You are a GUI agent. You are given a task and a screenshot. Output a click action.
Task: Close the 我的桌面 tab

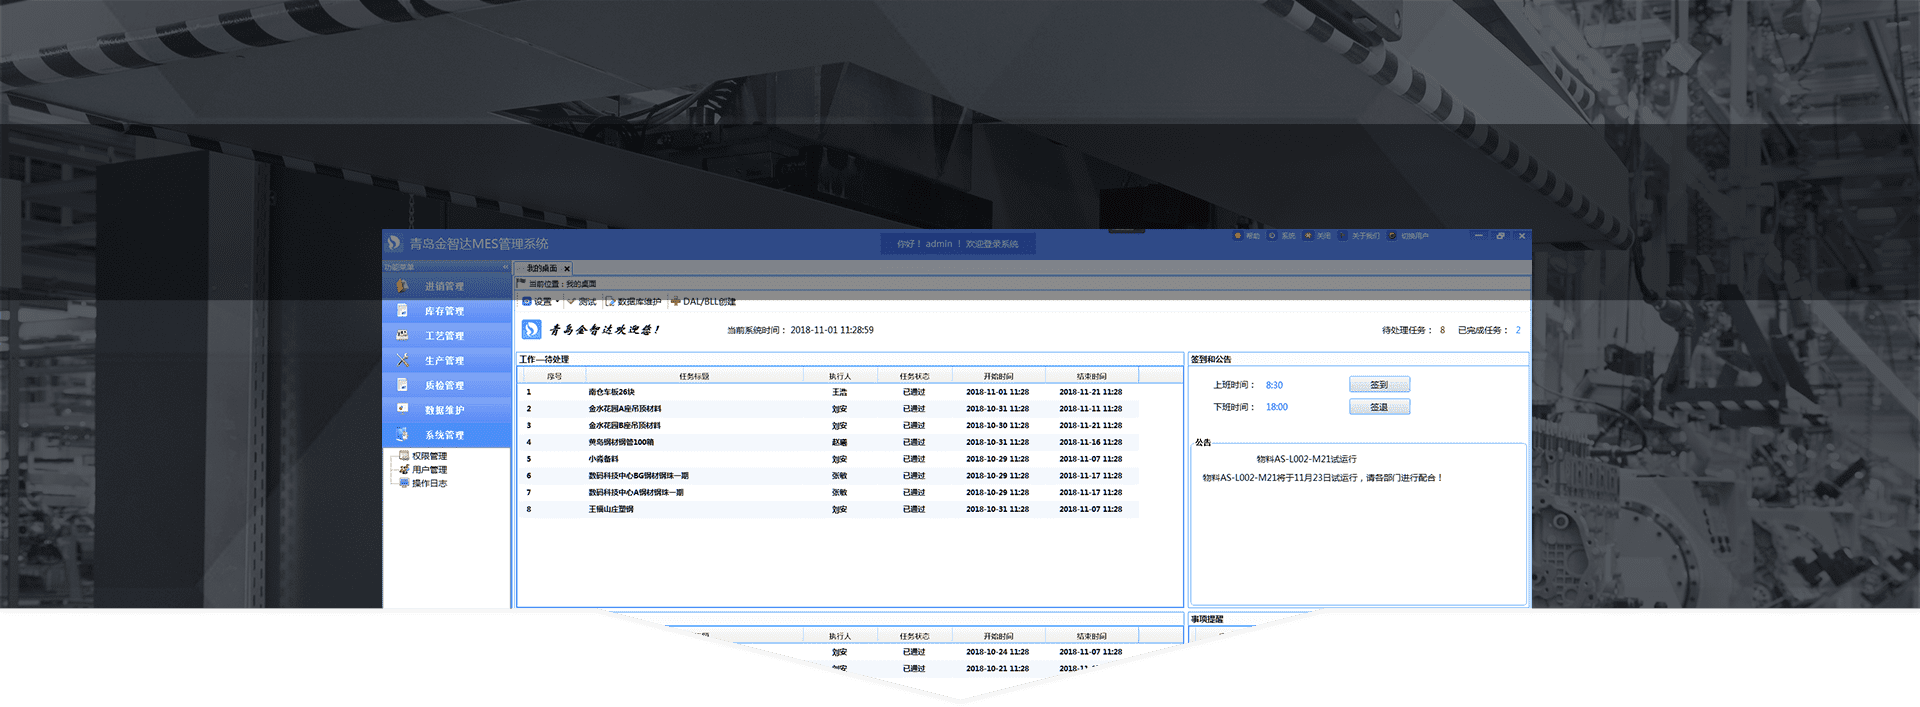pyautogui.click(x=567, y=268)
